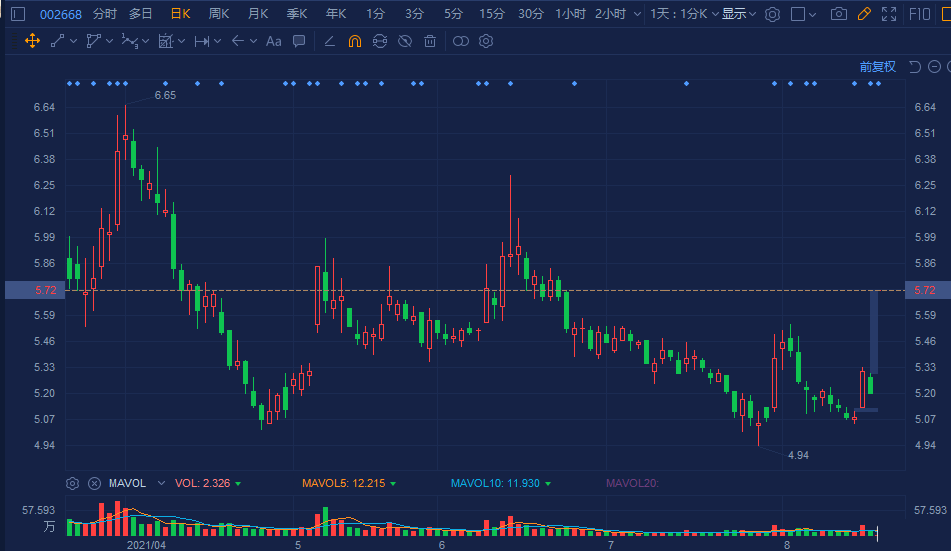The height and width of the screenshot is (551, 951).
Task: Select 1分 period
Action: (x=375, y=14)
